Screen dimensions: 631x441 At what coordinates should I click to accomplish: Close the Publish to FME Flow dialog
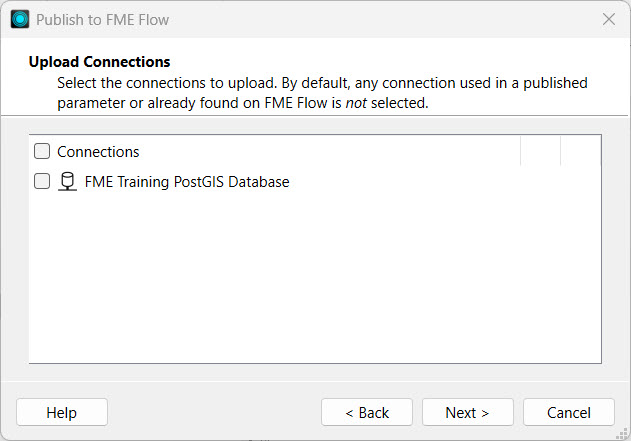pyautogui.click(x=608, y=19)
